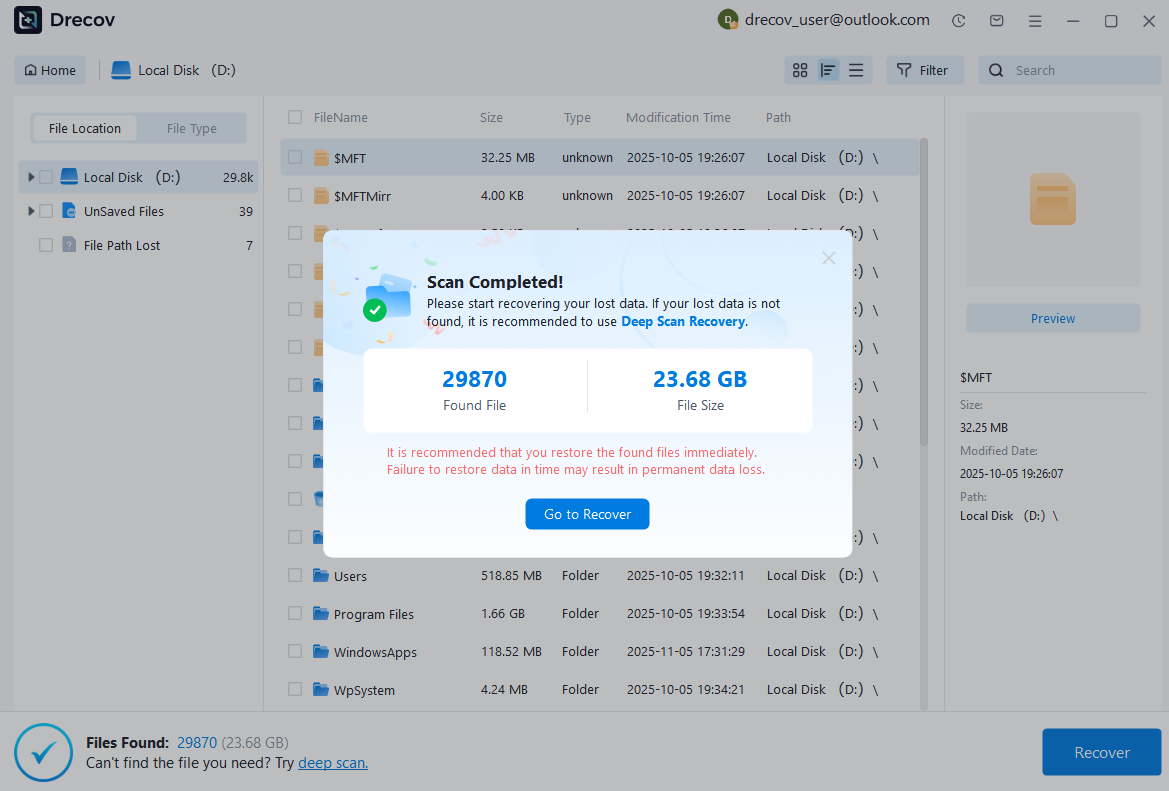The width and height of the screenshot is (1169, 791).
Task: Check the Local Disk (D:) checkbox in sidebar
Action: (44, 176)
